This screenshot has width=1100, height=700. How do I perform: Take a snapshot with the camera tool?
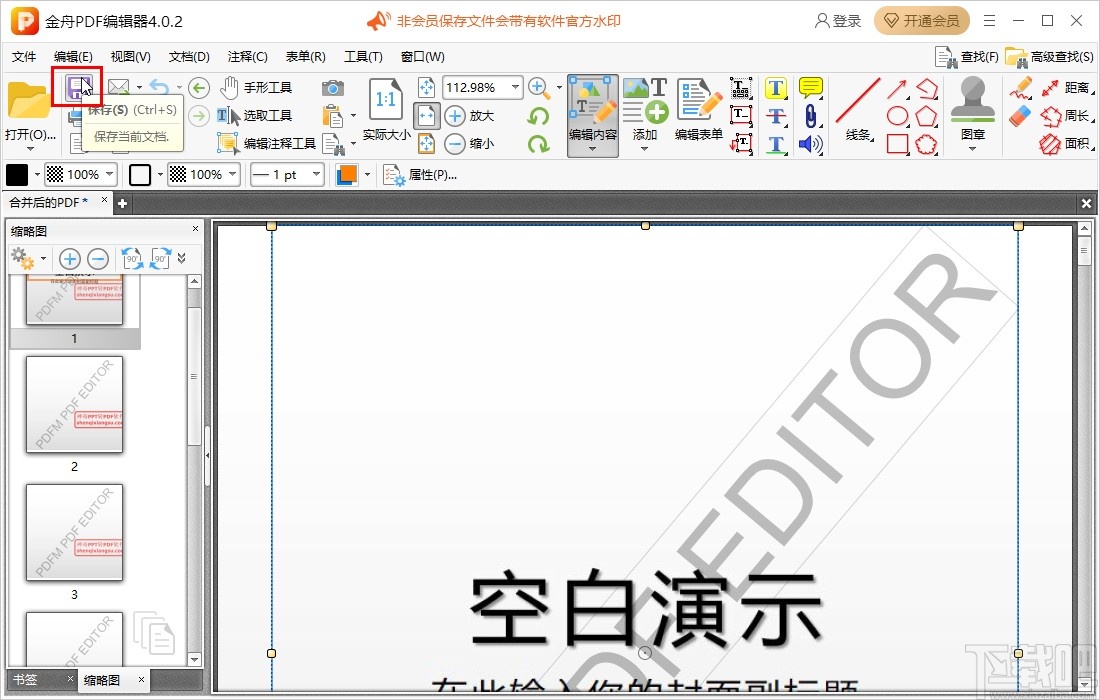333,87
